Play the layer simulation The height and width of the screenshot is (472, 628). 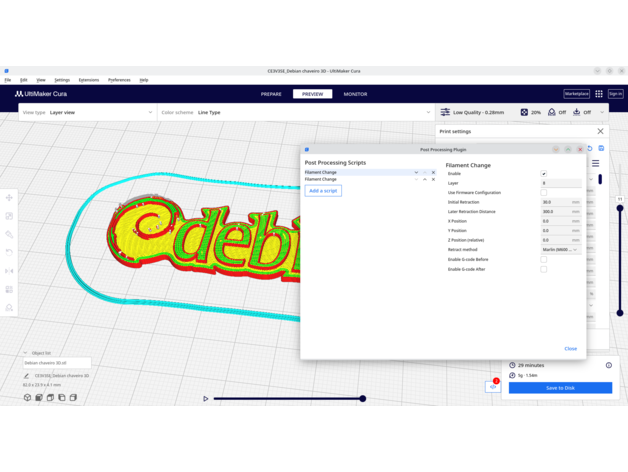click(x=205, y=399)
